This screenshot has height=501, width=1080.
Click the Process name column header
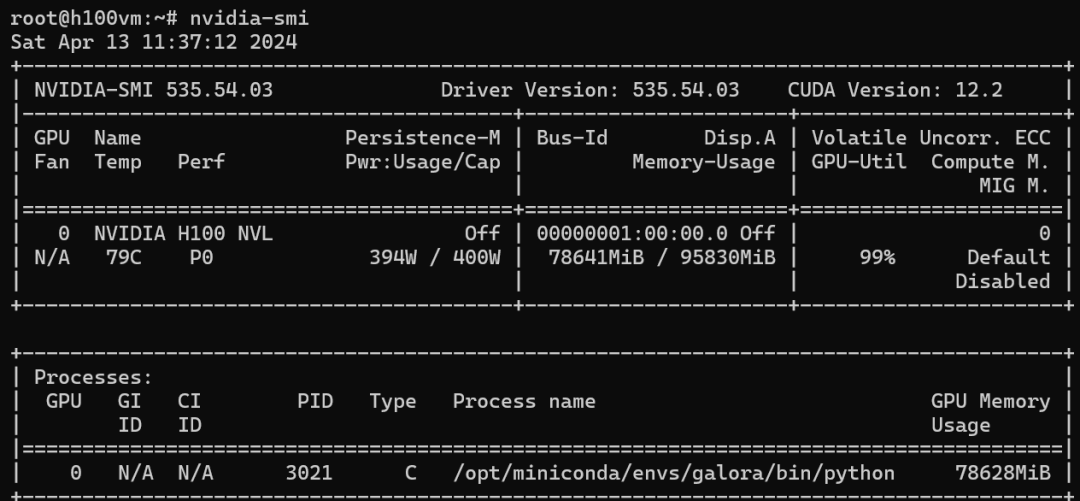point(524,401)
